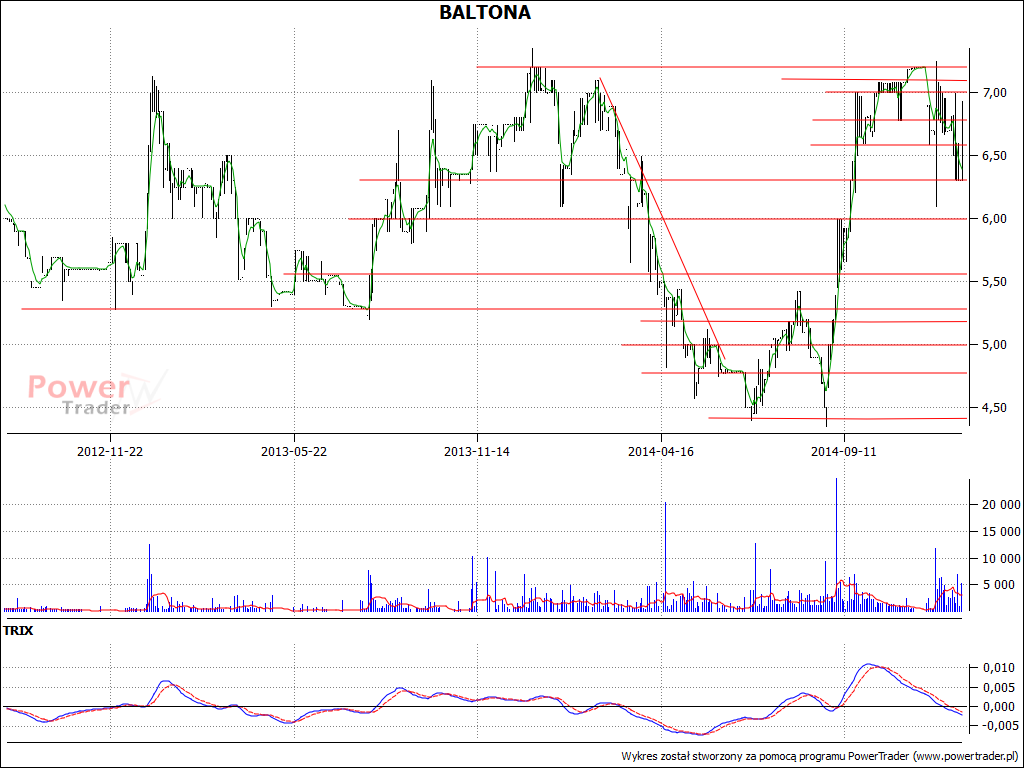Click the 20 000 volume axis value
The height and width of the screenshot is (768, 1024).
click(1000, 505)
